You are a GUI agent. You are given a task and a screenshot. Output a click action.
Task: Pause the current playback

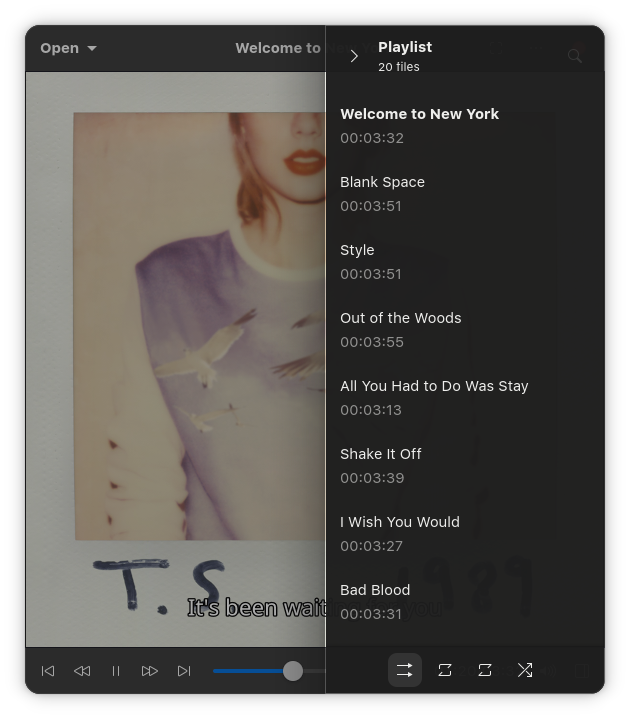click(116, 671)
